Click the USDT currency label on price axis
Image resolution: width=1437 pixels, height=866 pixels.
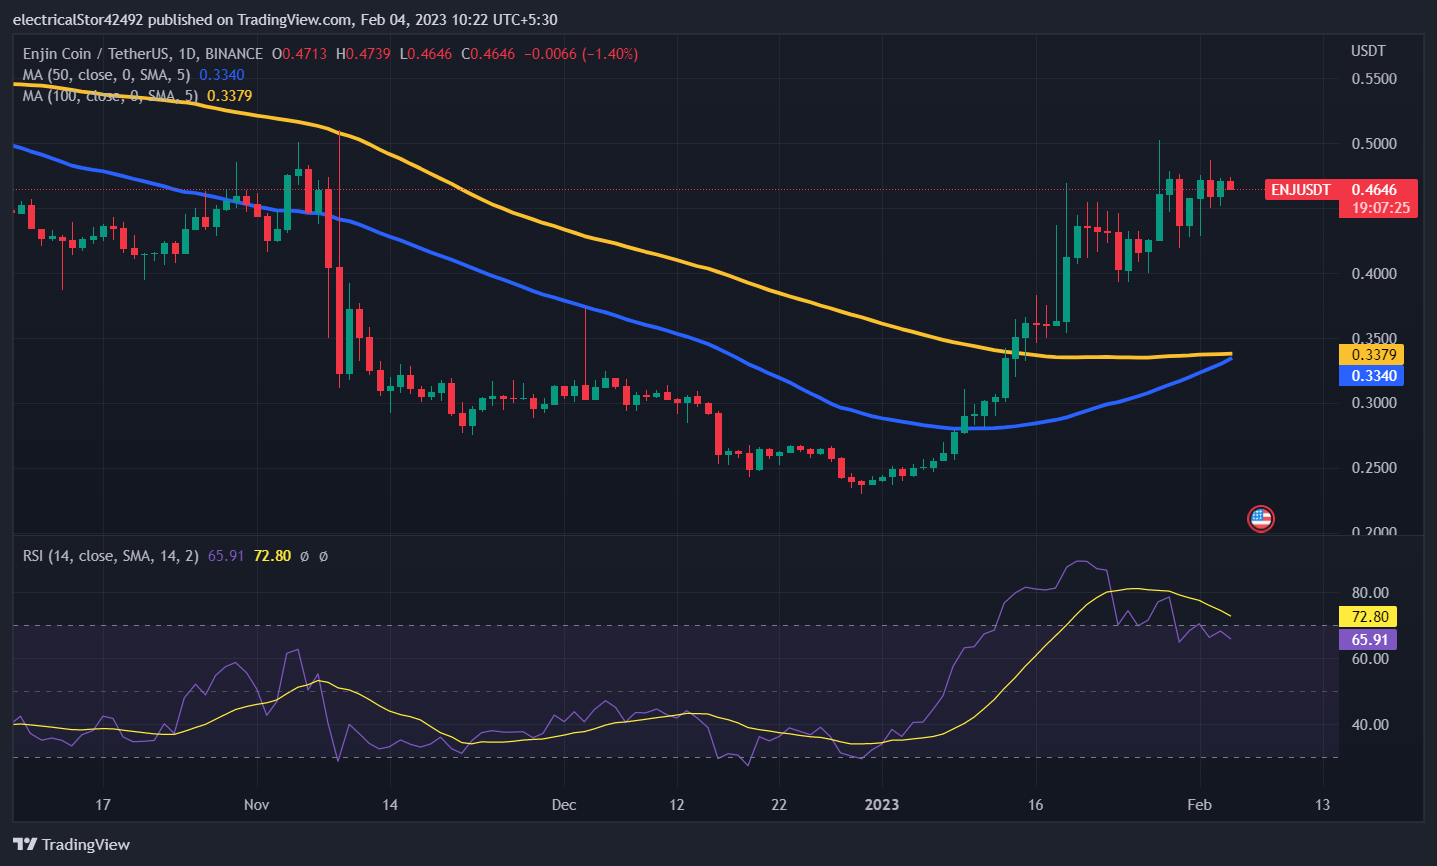[x=1368, y=51]
